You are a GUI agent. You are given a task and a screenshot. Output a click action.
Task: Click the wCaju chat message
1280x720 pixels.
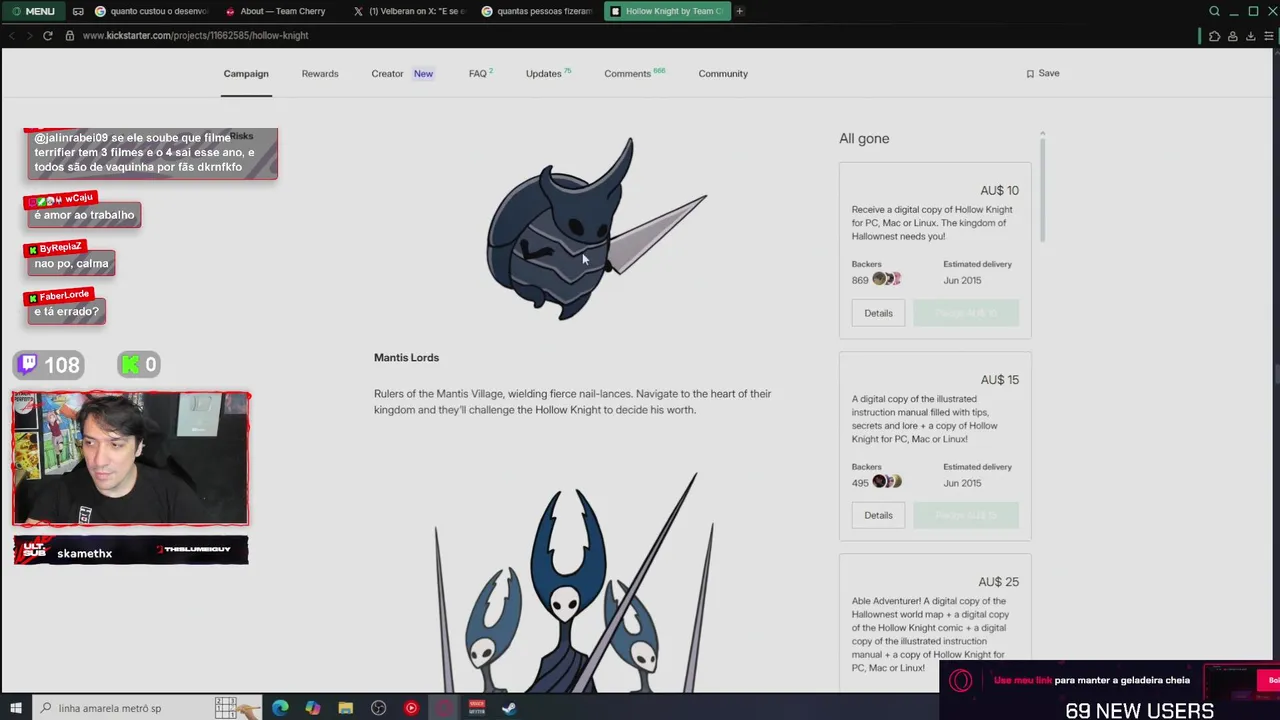[84, 215]
